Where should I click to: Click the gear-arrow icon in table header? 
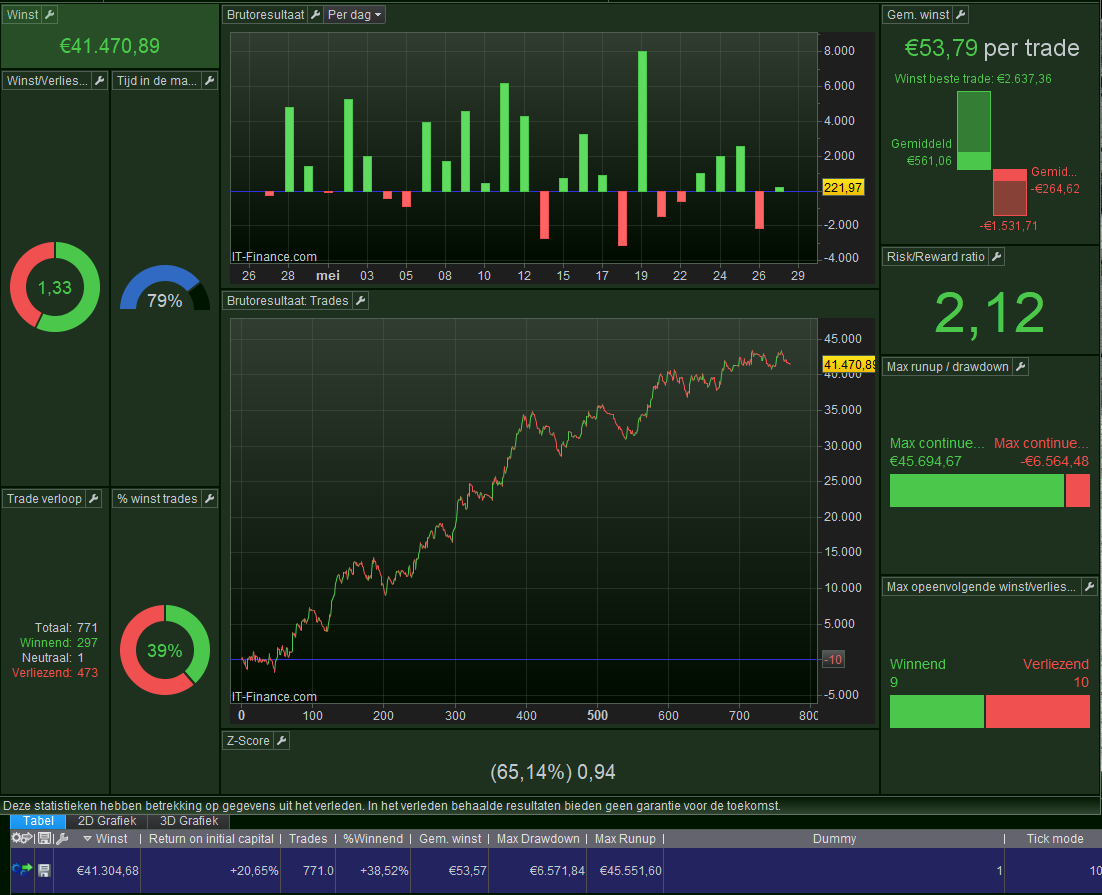pyautogui.click(x=22, y=838)
